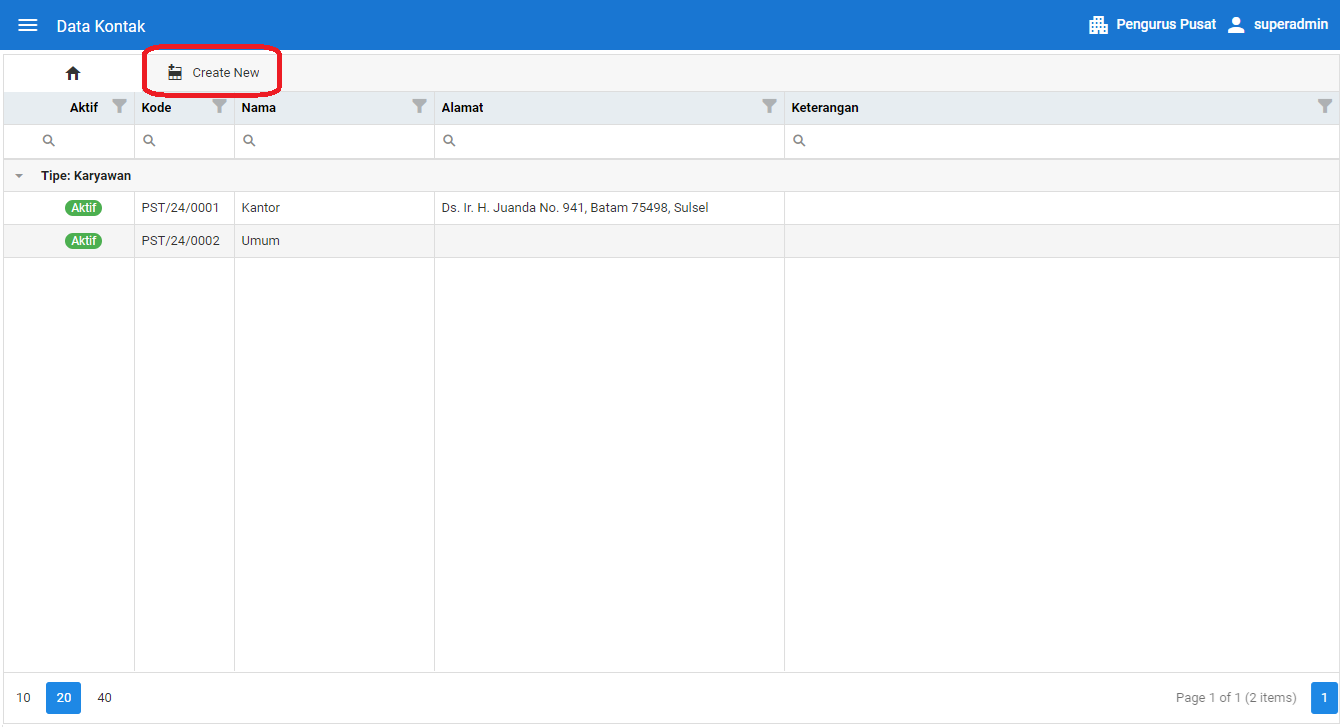Click the home icon in the toolbar

coord(73,73)
